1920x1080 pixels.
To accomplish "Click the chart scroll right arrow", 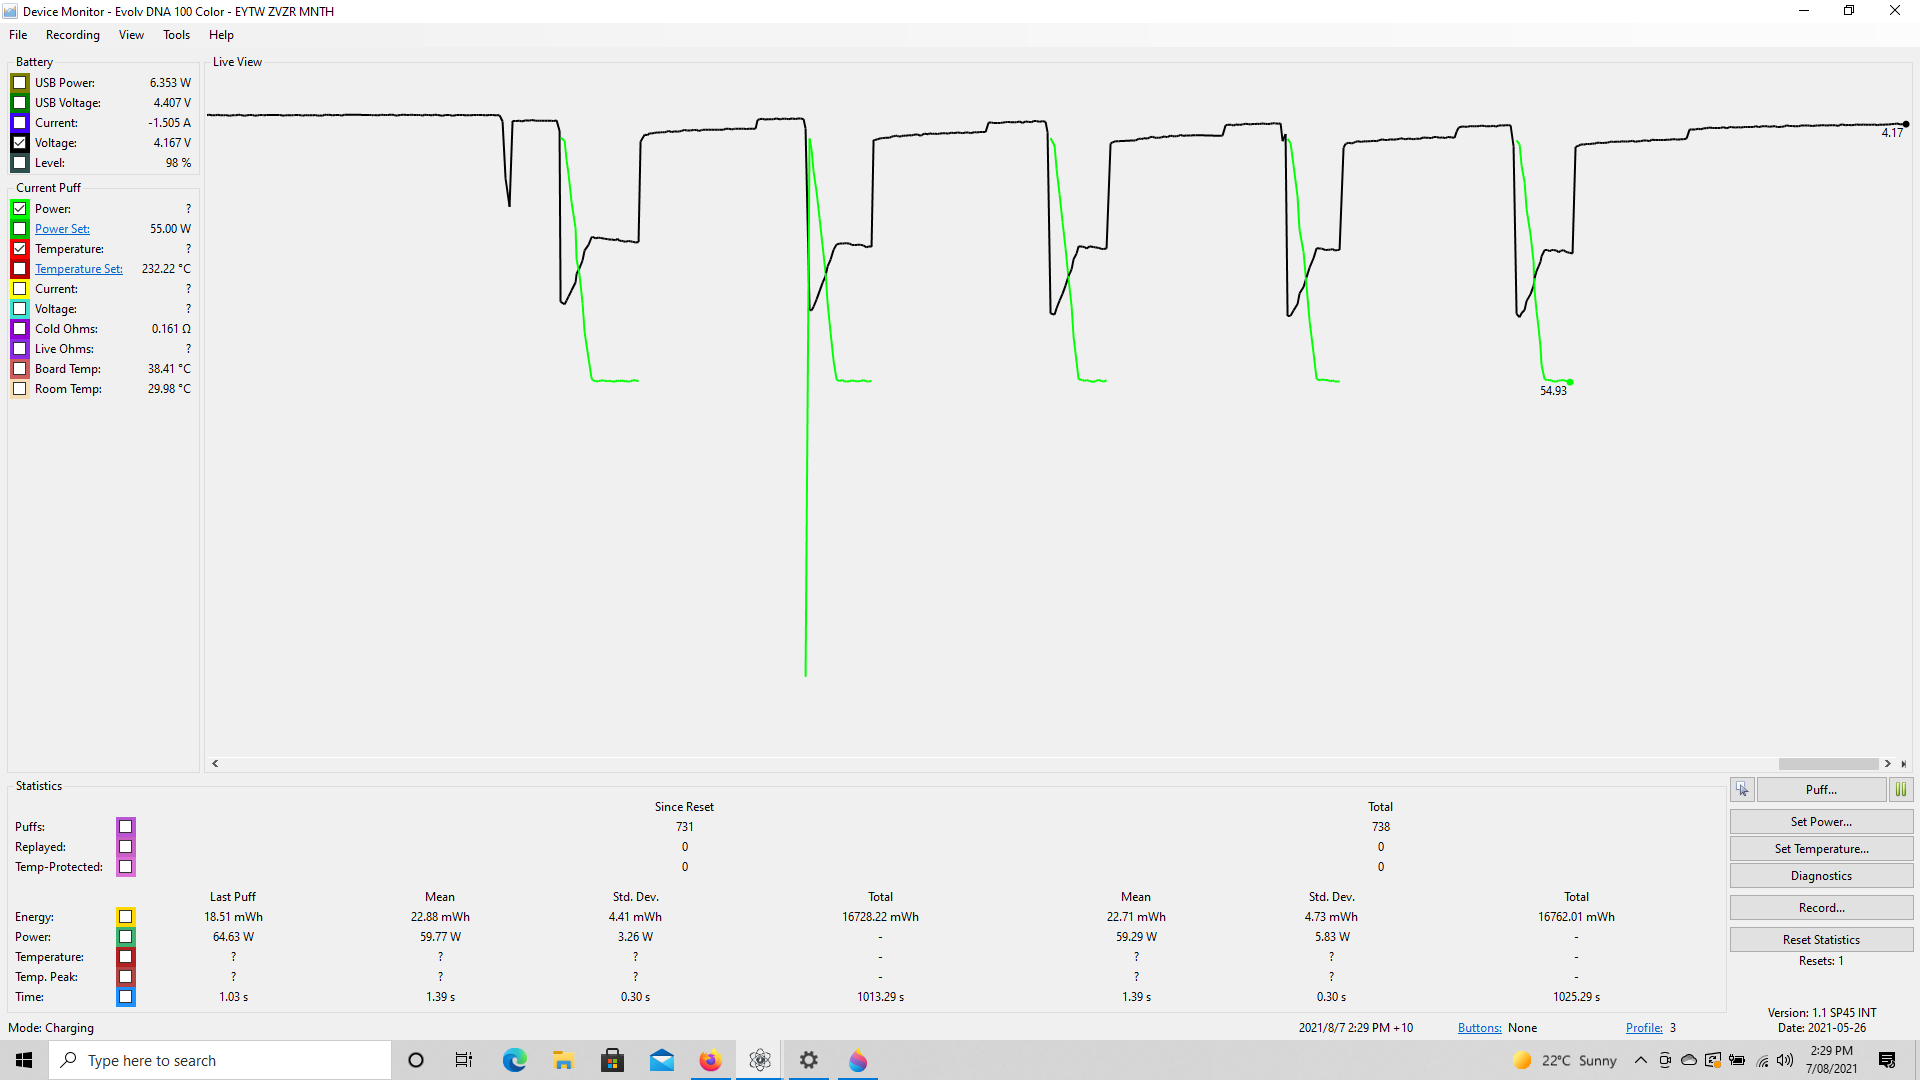I will [1888, 764].
